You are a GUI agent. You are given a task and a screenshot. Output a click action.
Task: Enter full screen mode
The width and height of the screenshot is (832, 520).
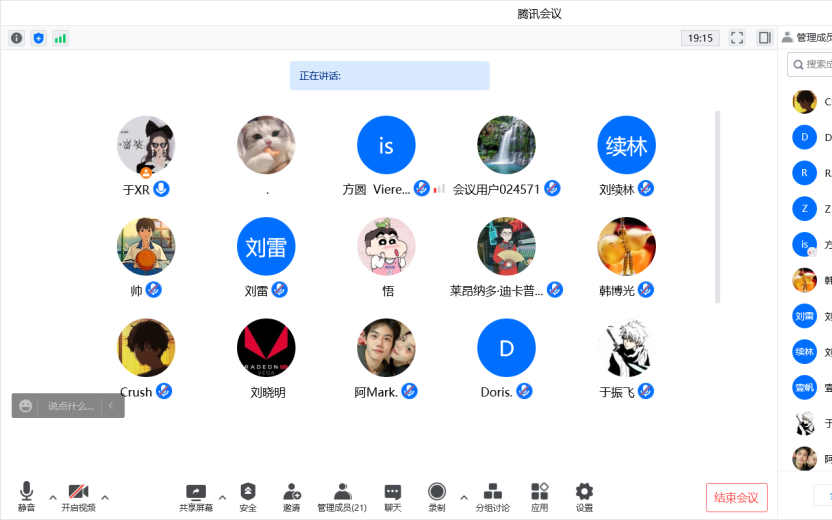tap(737, 38)
